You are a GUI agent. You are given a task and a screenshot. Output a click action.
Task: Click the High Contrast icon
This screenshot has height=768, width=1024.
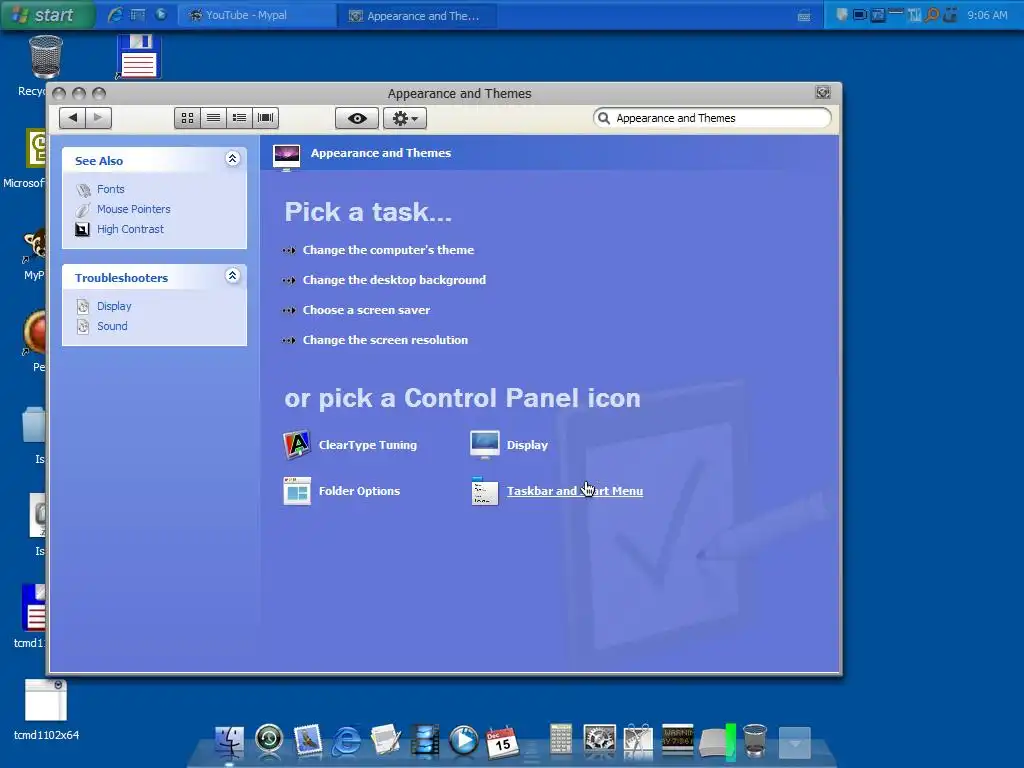(82, 229)
